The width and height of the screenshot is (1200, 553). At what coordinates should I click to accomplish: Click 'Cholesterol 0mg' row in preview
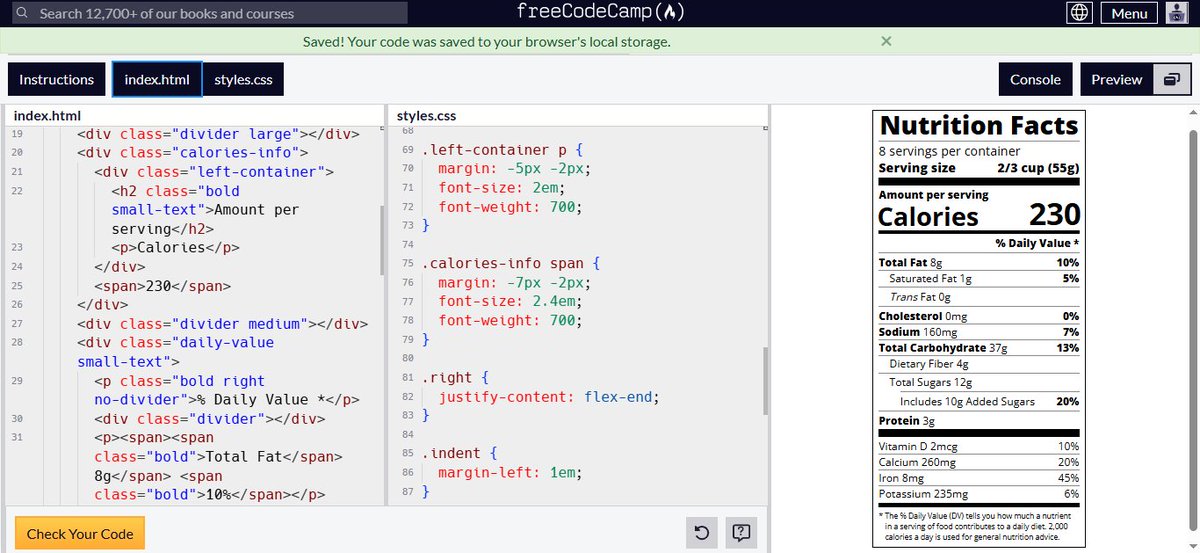[979, 316]
